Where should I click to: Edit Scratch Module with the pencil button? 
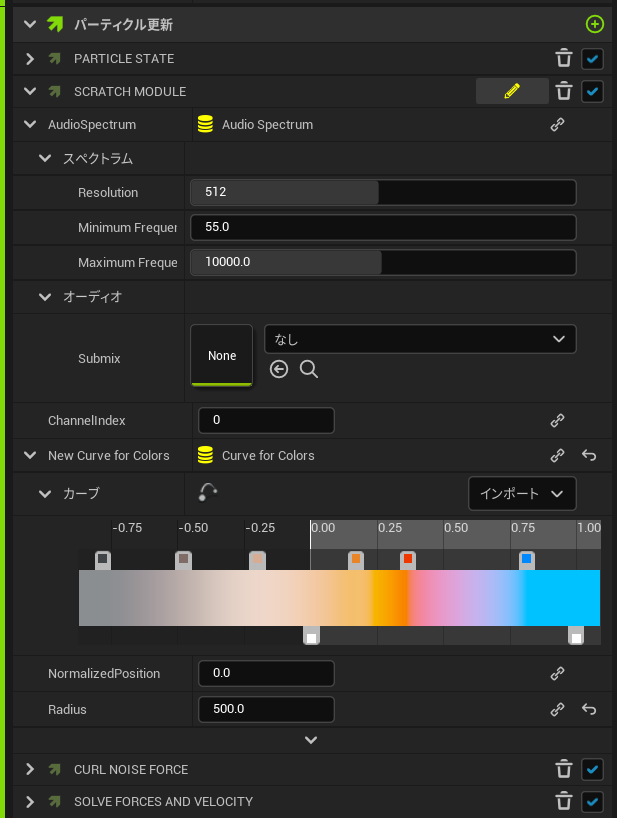(512, 91)
